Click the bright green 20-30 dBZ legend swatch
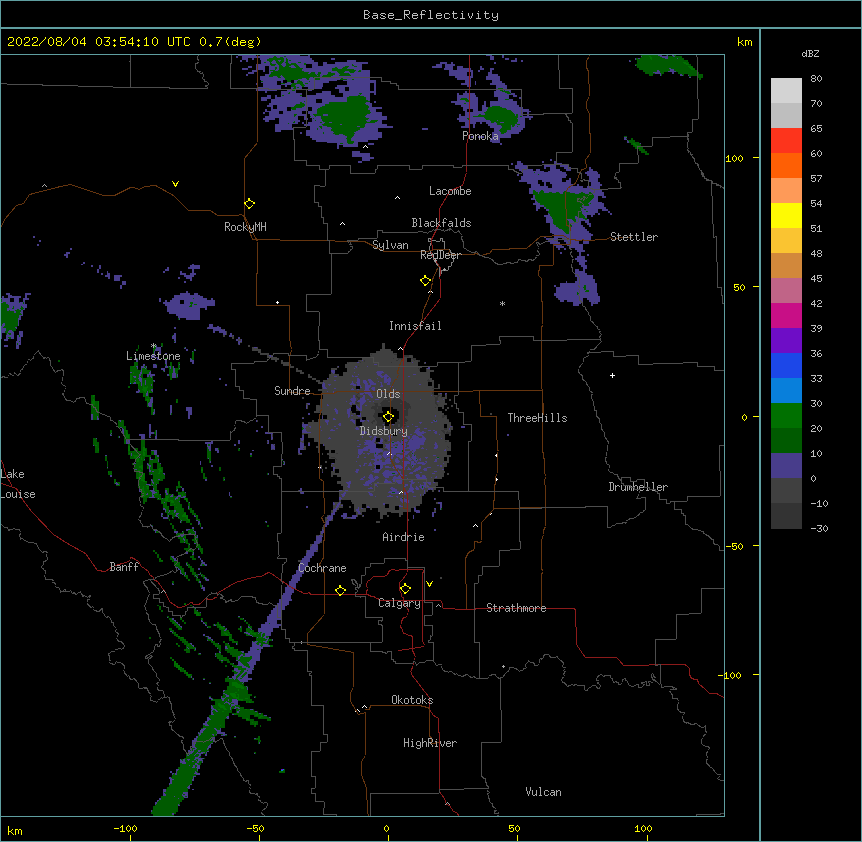The height and width of the screenshot is (842, 862). pos(786,416)
